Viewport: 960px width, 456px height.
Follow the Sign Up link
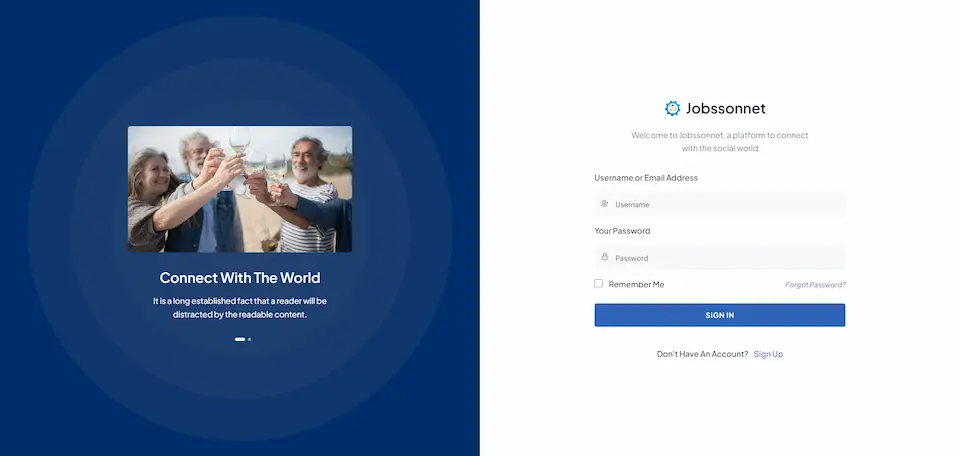pyautogui.click(x=768, y=354)
